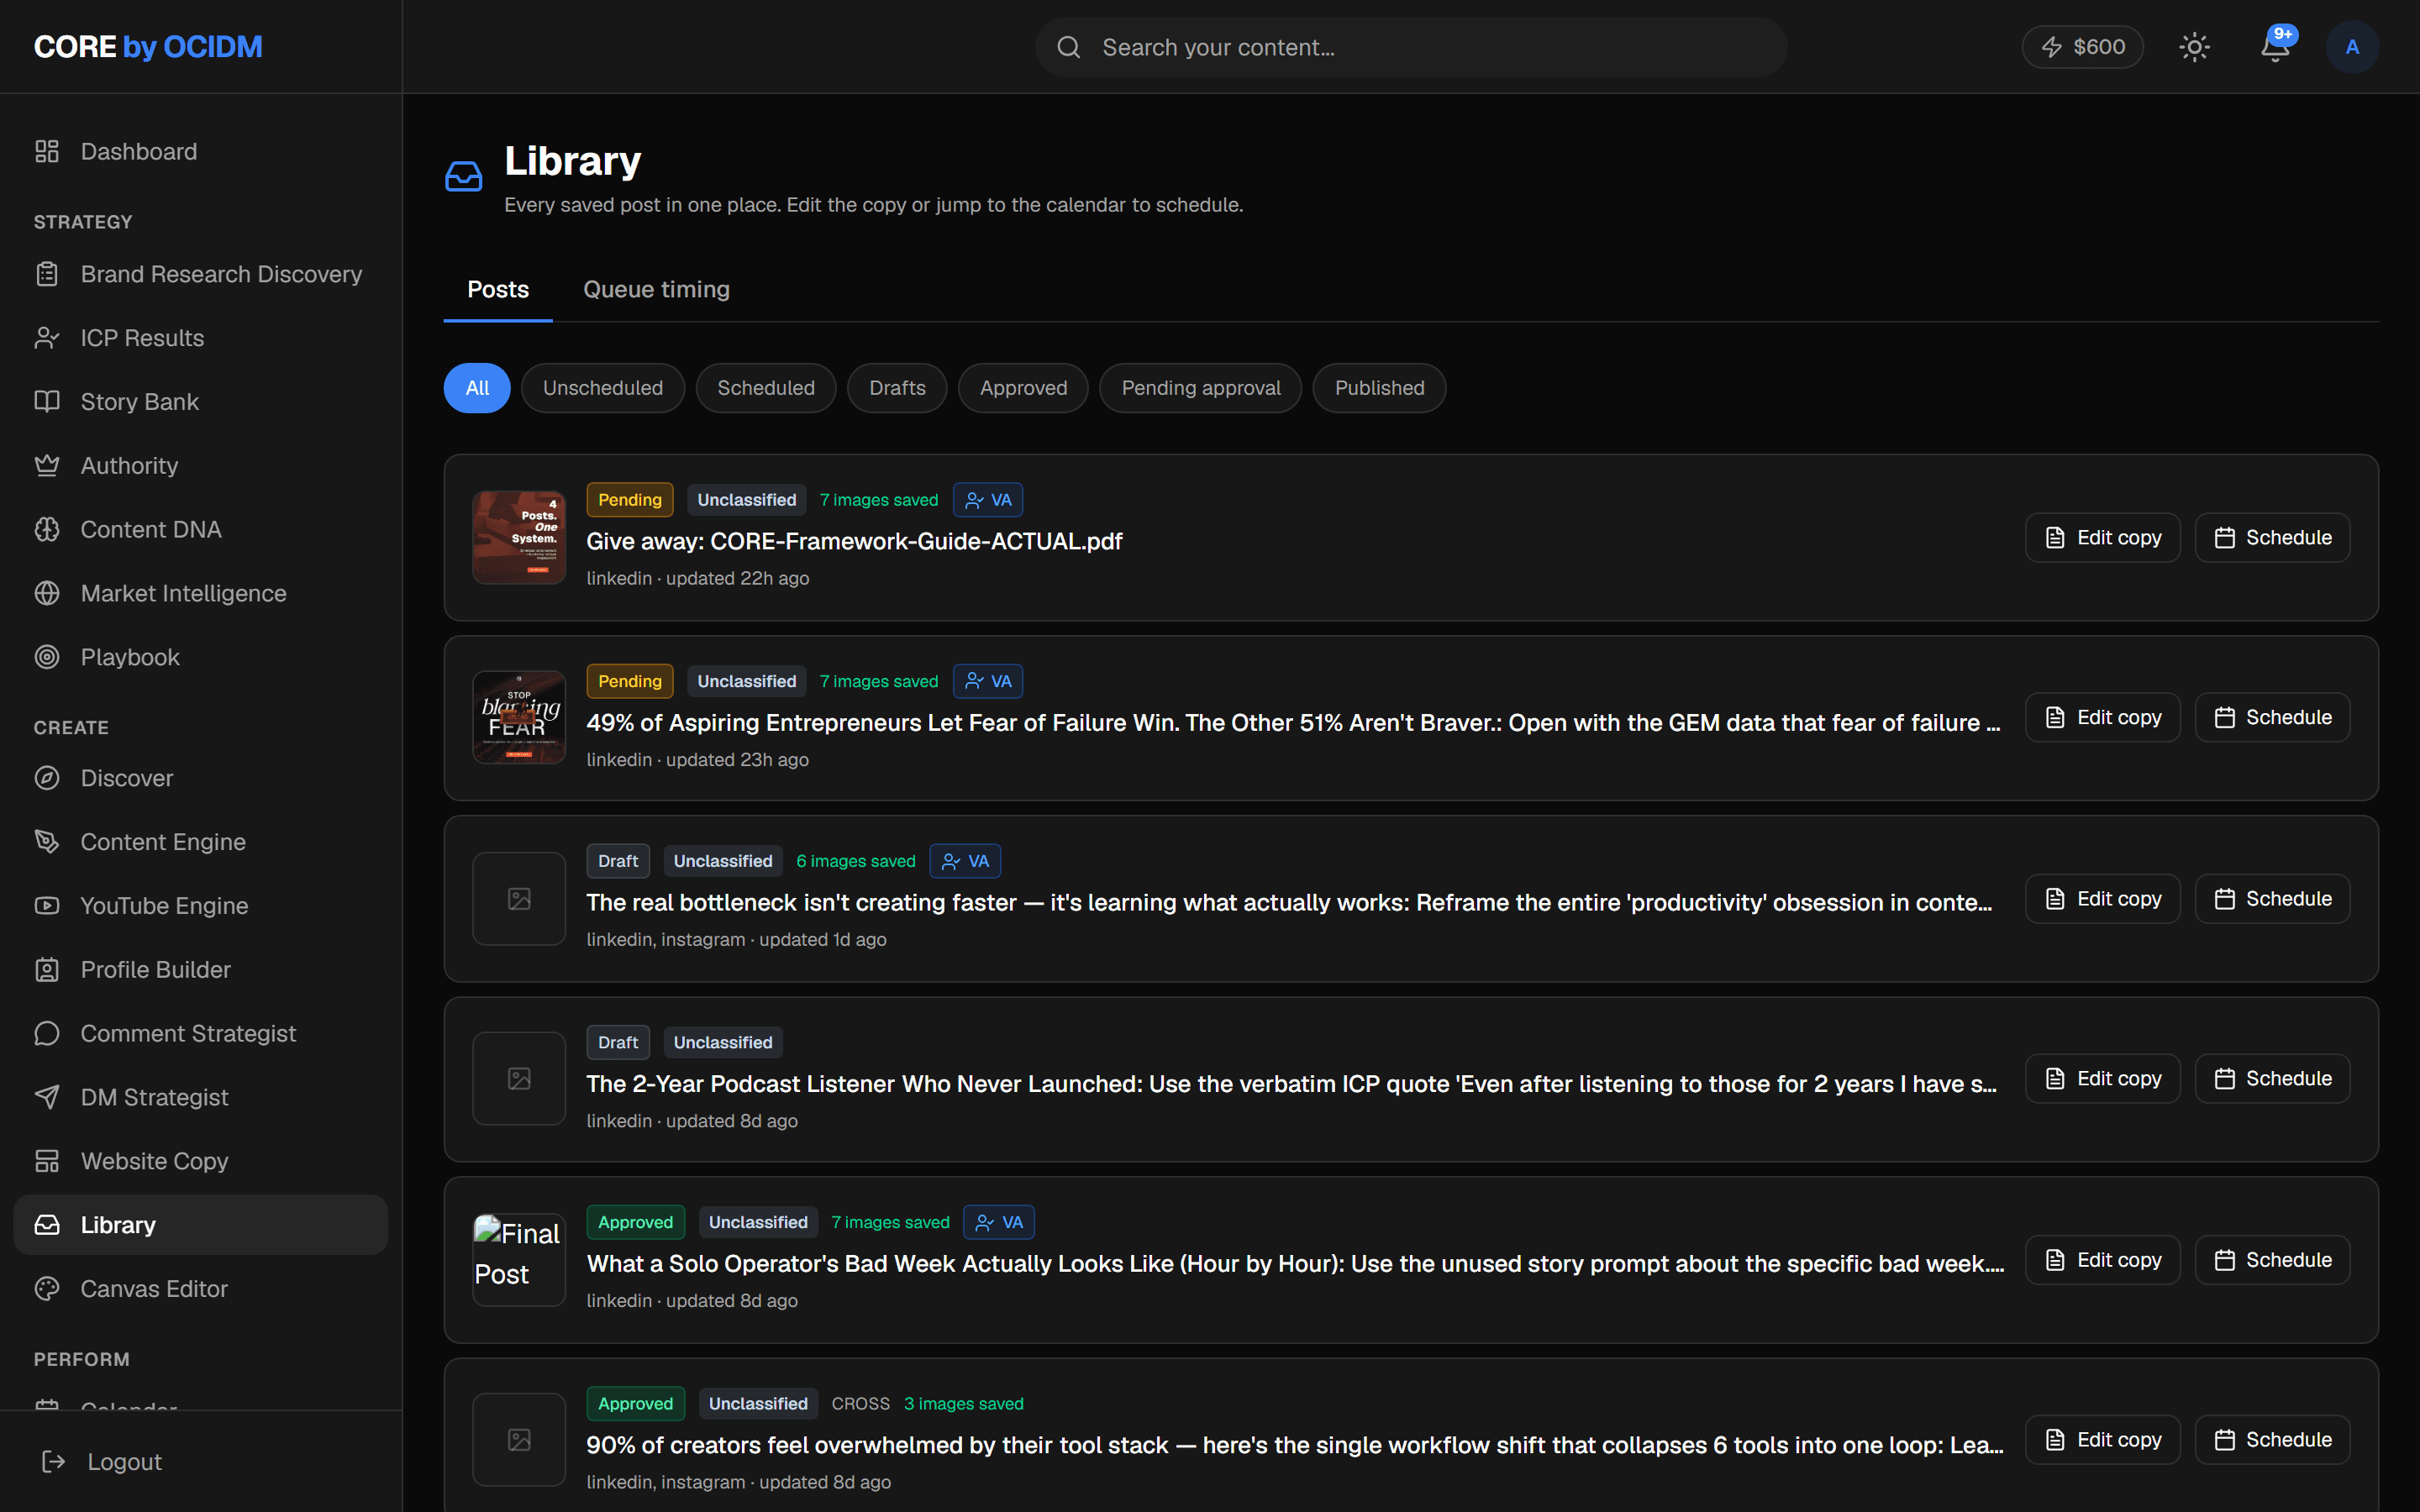The width and height of the screenshot is (2420, 1512).
Task: Click the Content DNA brain icon
Action: tap(47, 529)
